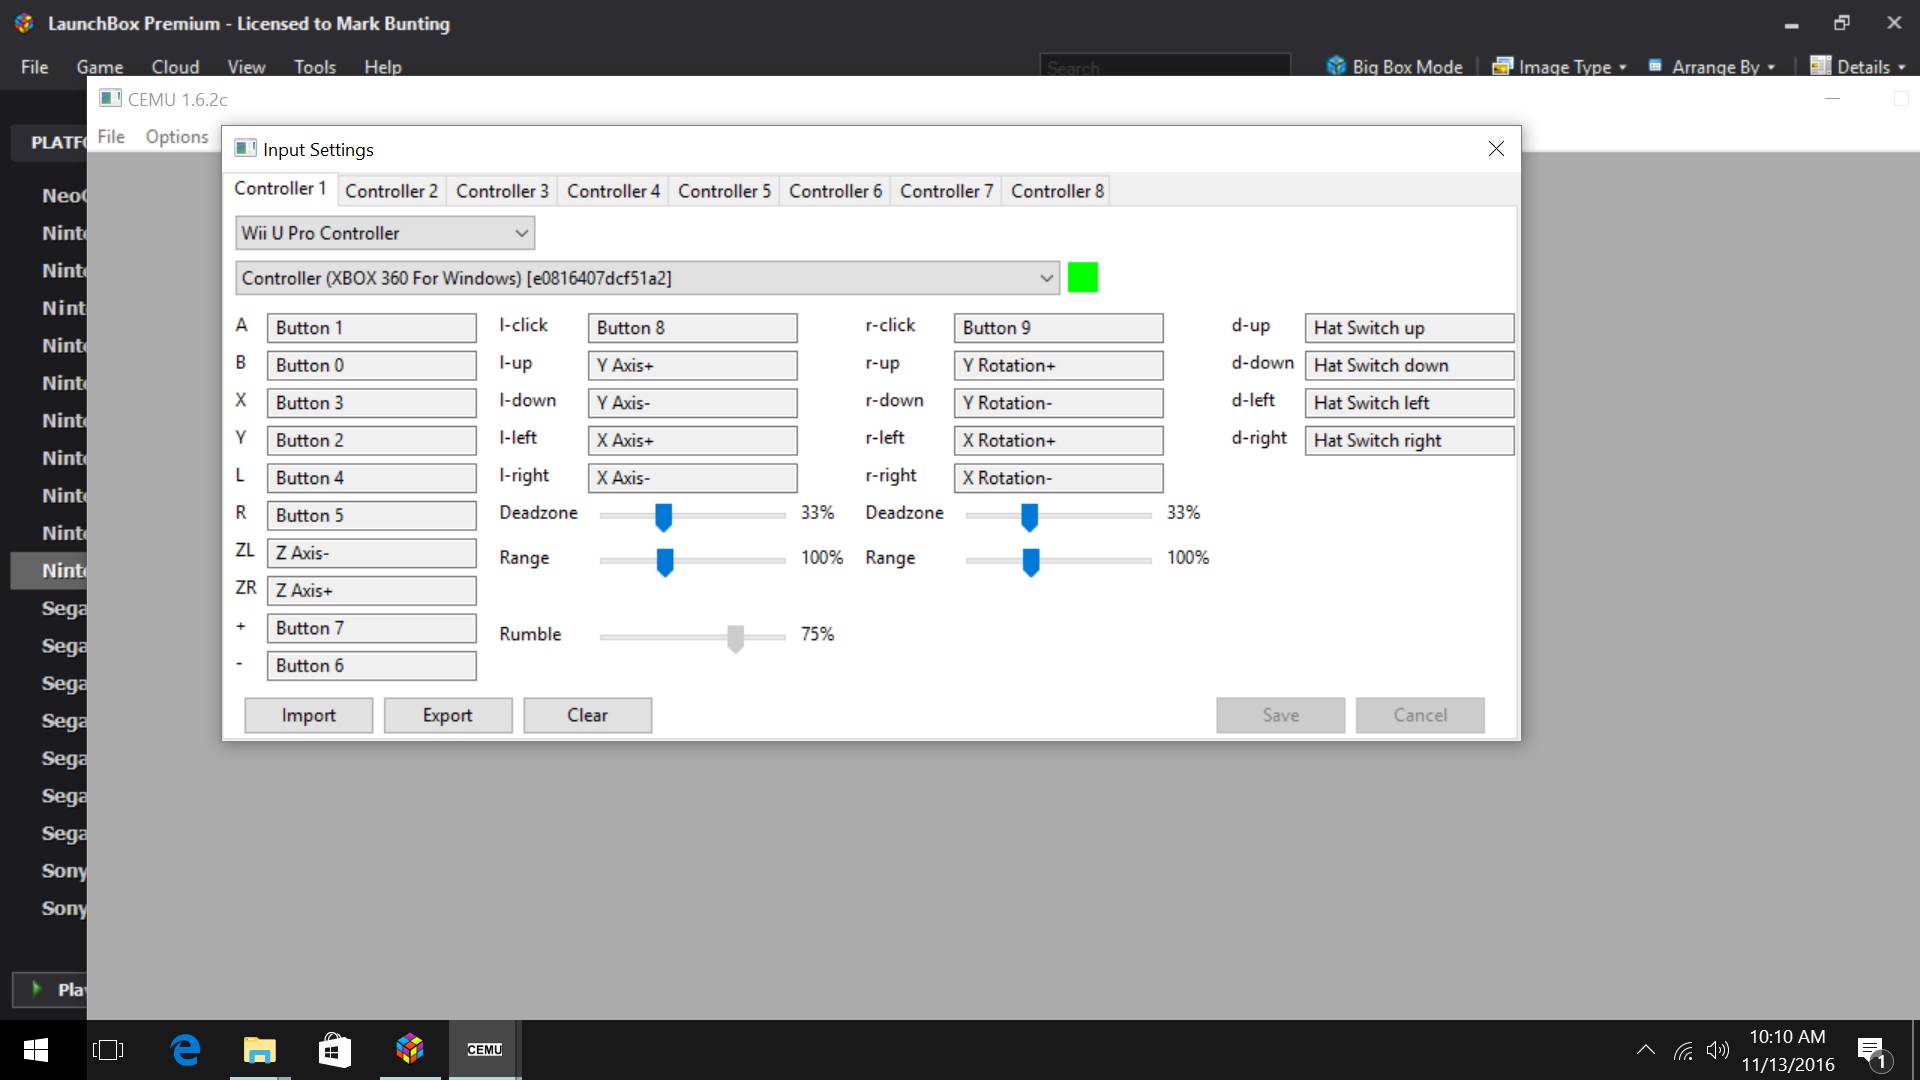Click the plus button mapping field Button 7
Screen dimensions: 1920x1080
tap(371, 628)
